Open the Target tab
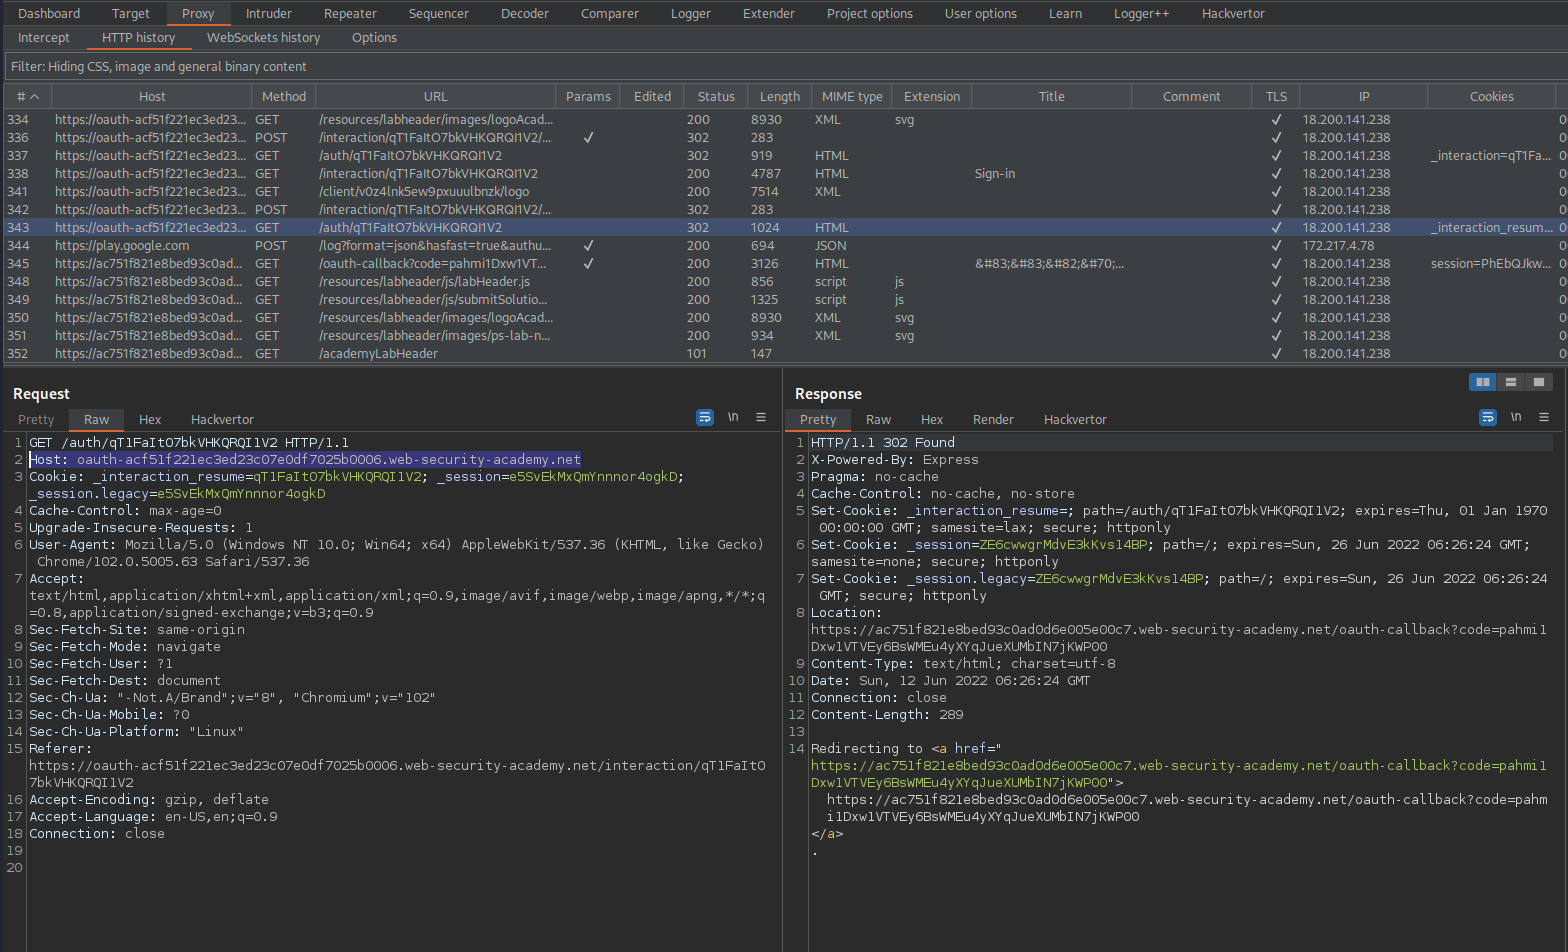This screenshot has height=952, width=1568. (x=131, y=14)
